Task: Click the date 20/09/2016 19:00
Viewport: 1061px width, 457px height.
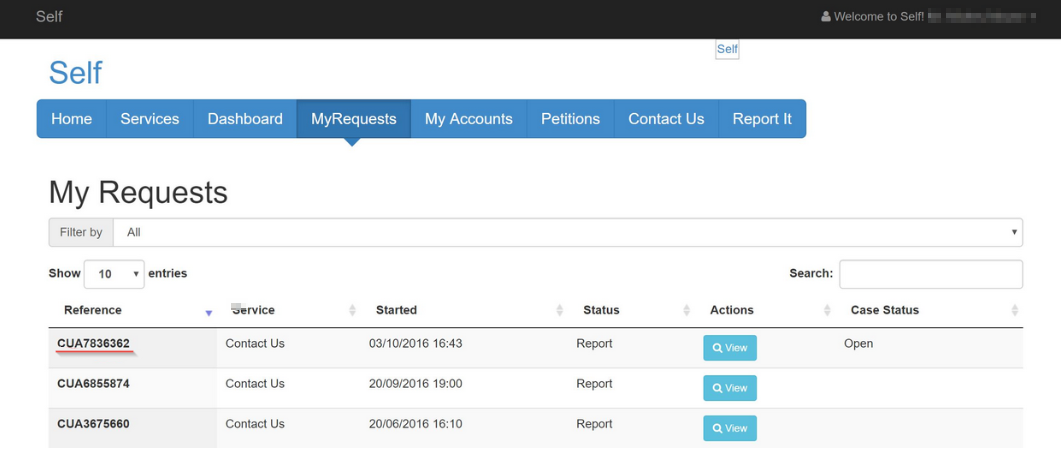Action: coord(415,384)
